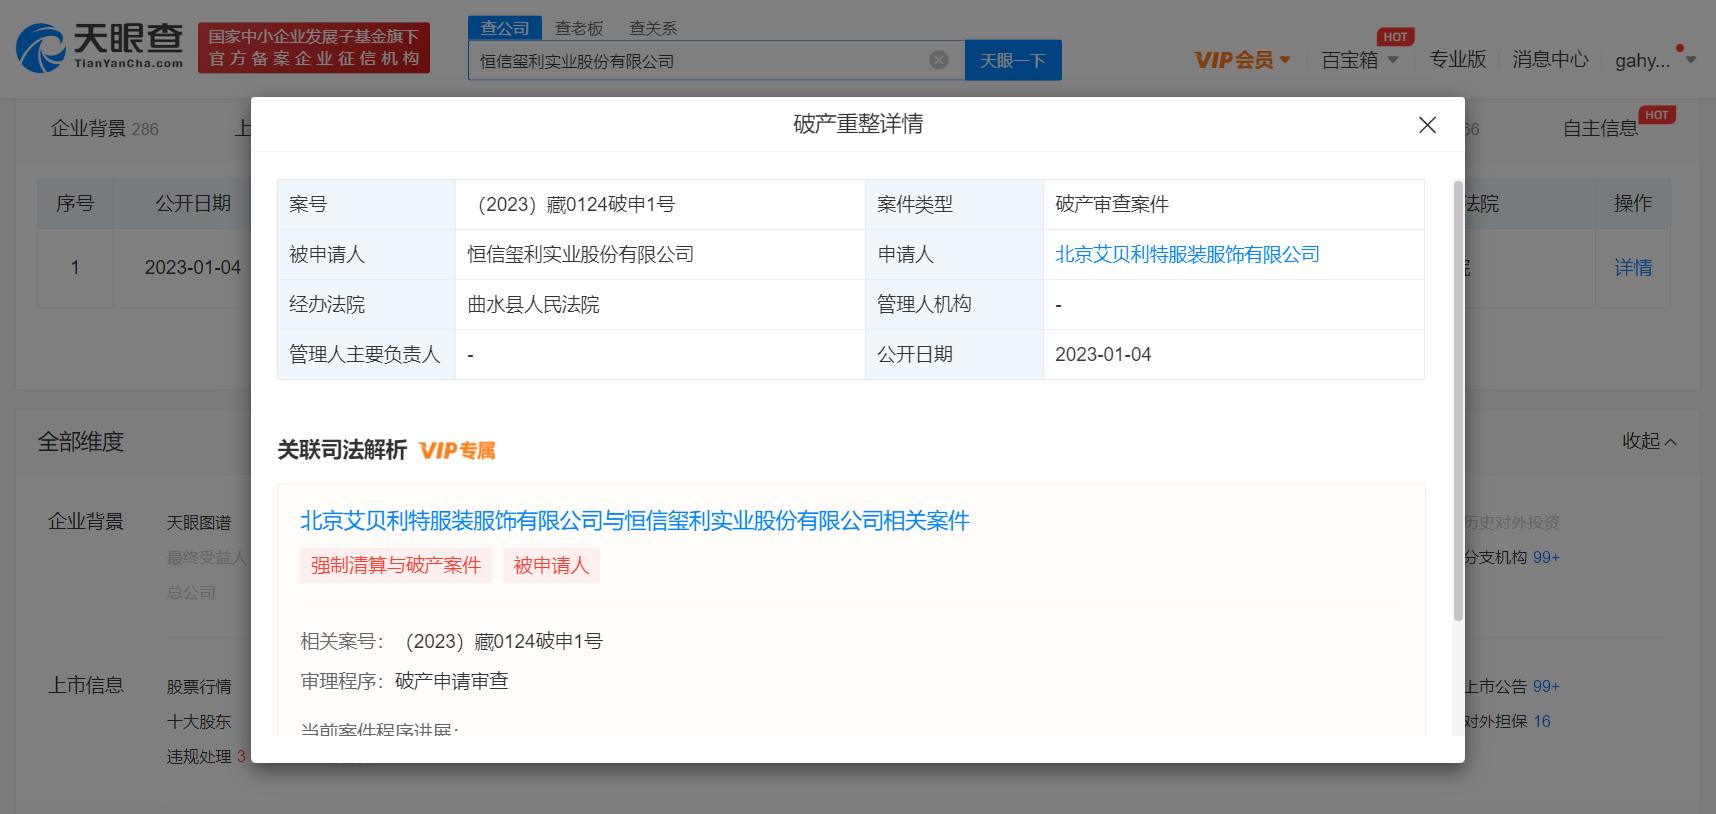Open 上市公告 99+ link
Viewport: 1716px width, 814px height.
click(x=1512, y=686)
